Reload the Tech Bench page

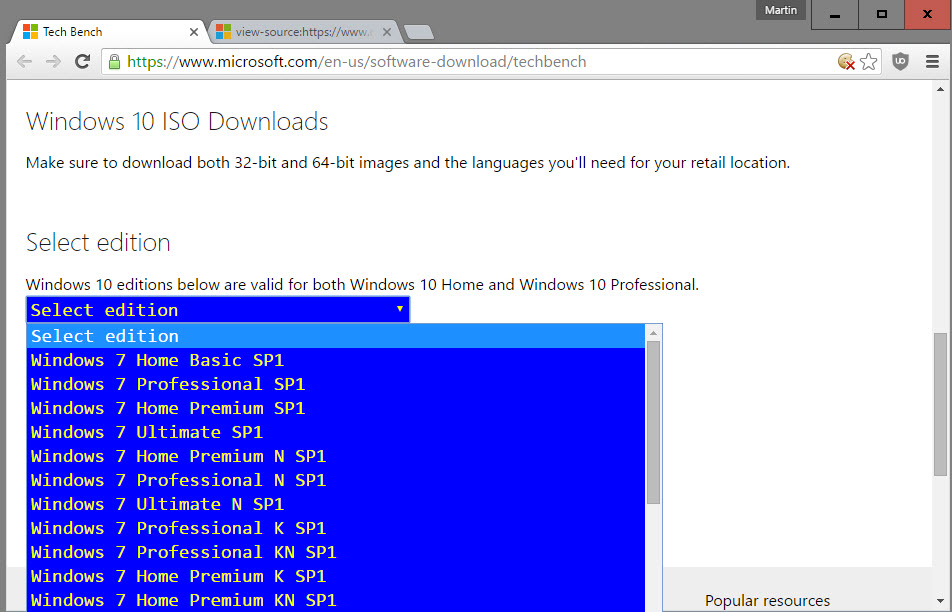pyautogui.click(x=83, y=61)
